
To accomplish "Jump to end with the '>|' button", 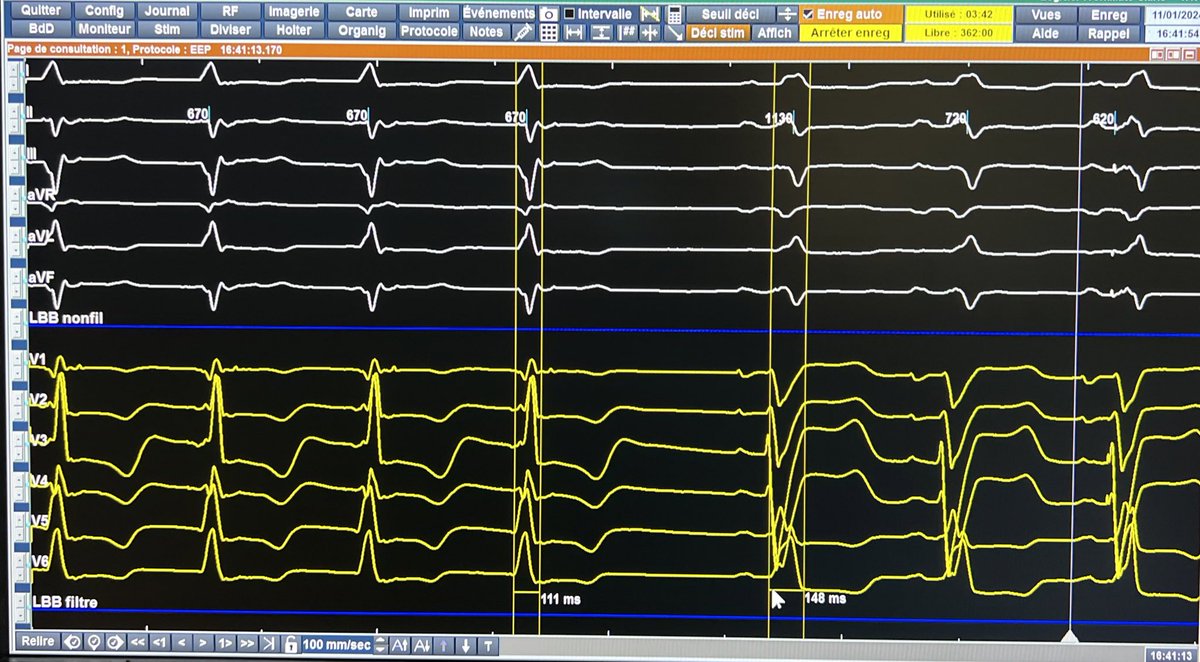I will click(x=268, y=643).
